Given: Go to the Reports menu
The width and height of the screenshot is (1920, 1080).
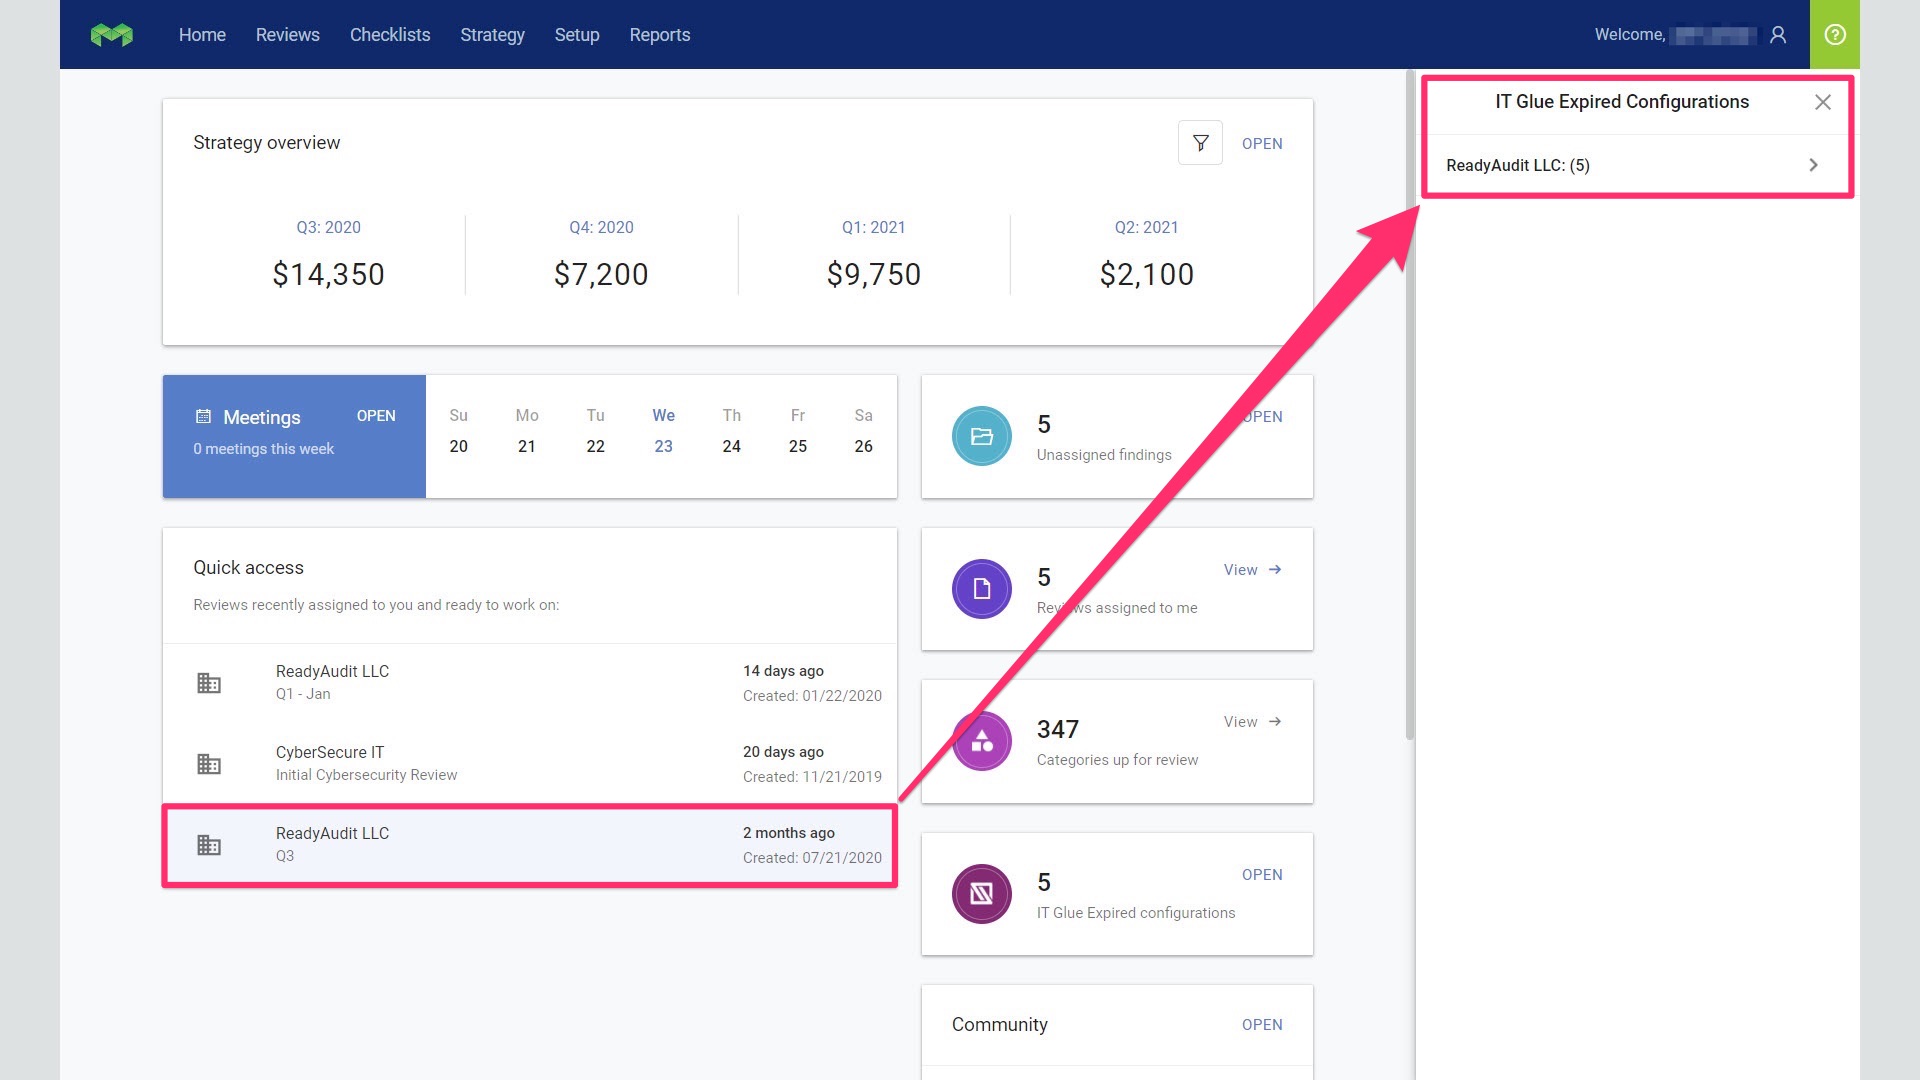Looking at the screenshot, I should 659,35.
